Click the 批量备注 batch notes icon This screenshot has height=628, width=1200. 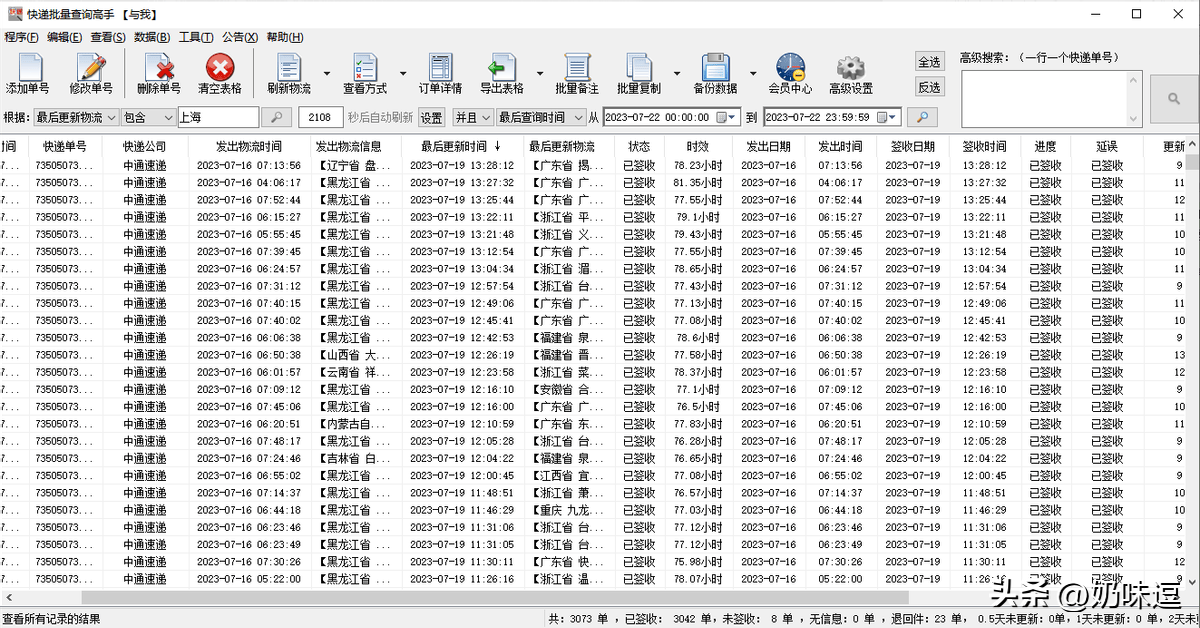[x=576, y=73]
